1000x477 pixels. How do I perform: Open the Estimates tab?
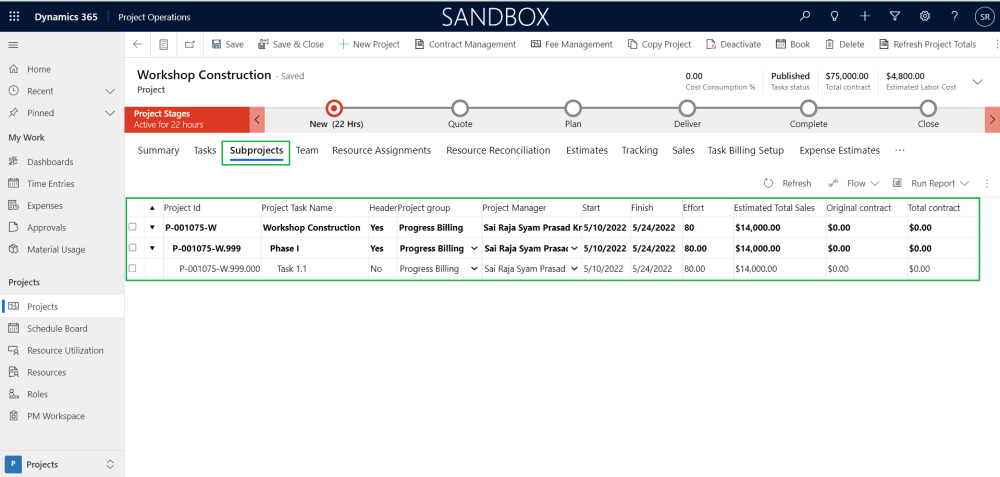[587, 150]
